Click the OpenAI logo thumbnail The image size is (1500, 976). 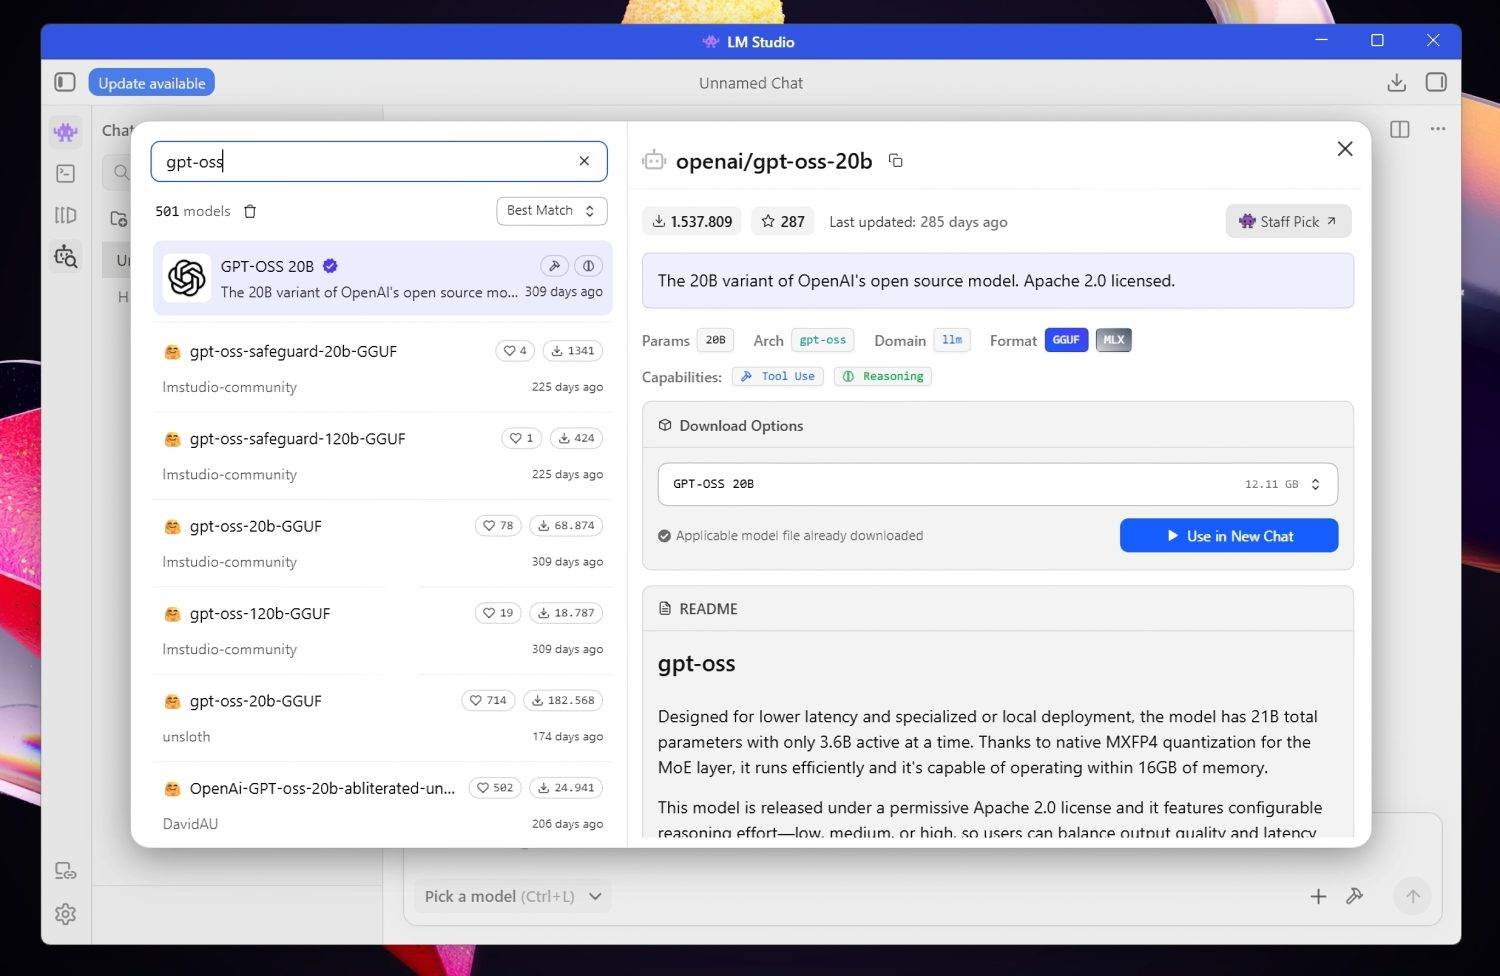[x=187, y=278]
